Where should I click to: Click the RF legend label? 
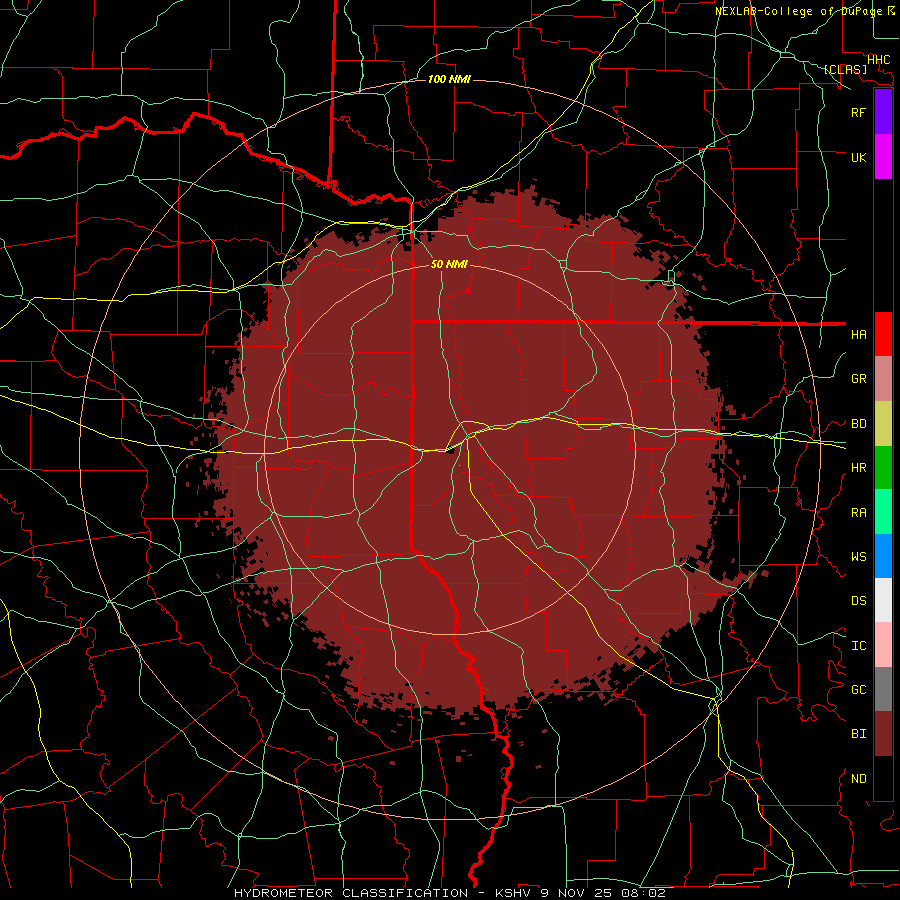(x=859, y=112)
